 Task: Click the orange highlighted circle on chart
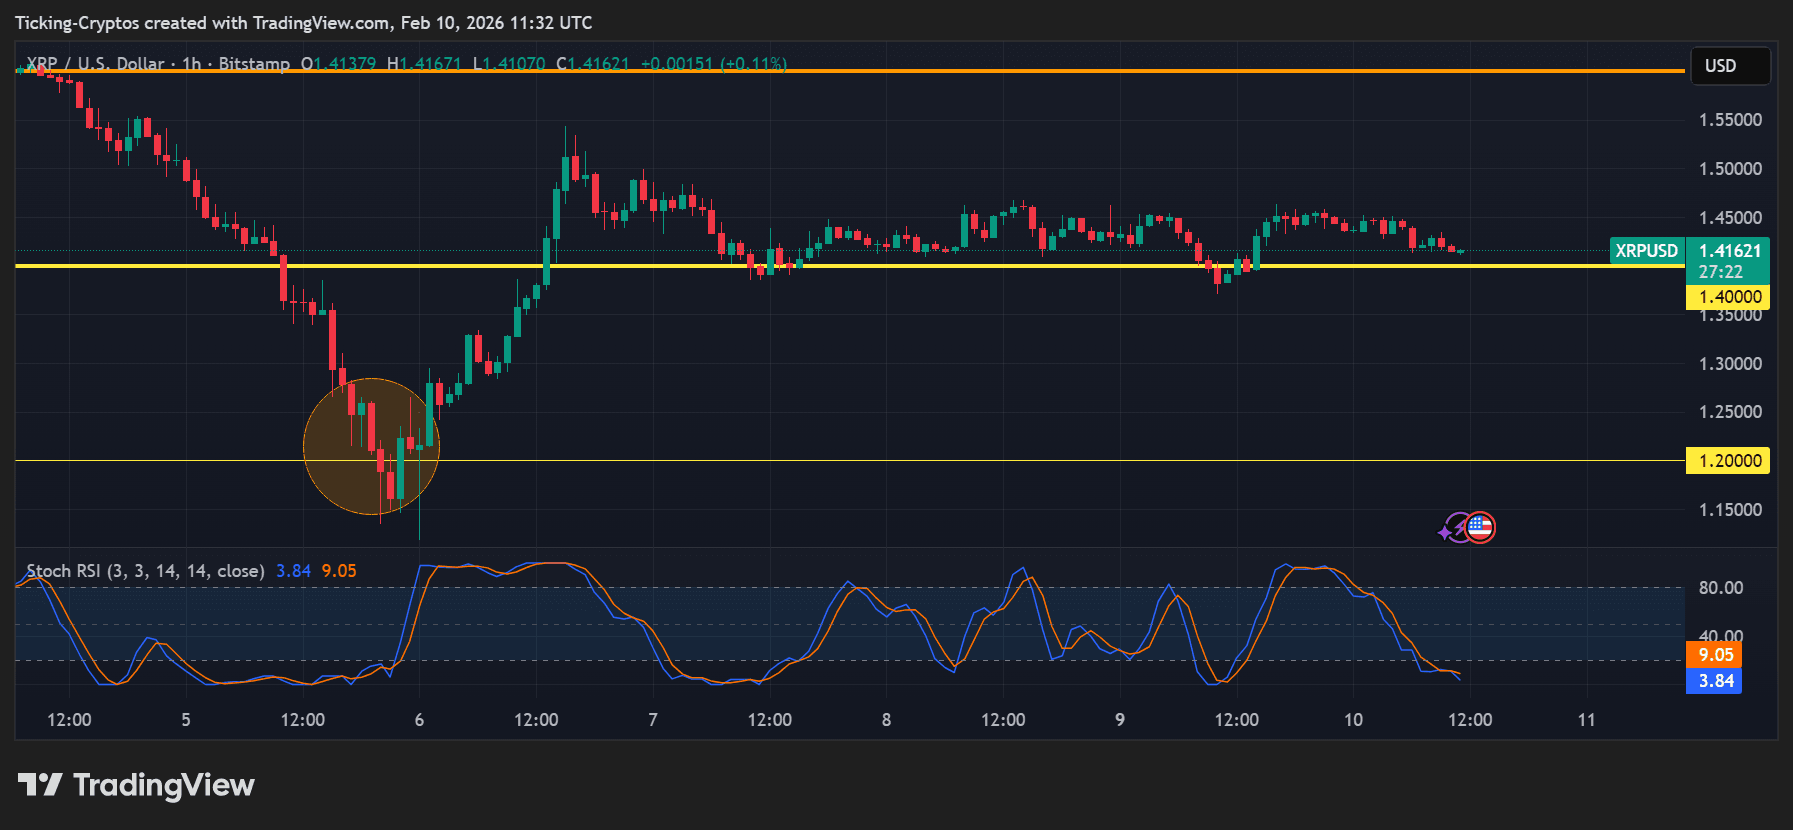tap(371, 446)
